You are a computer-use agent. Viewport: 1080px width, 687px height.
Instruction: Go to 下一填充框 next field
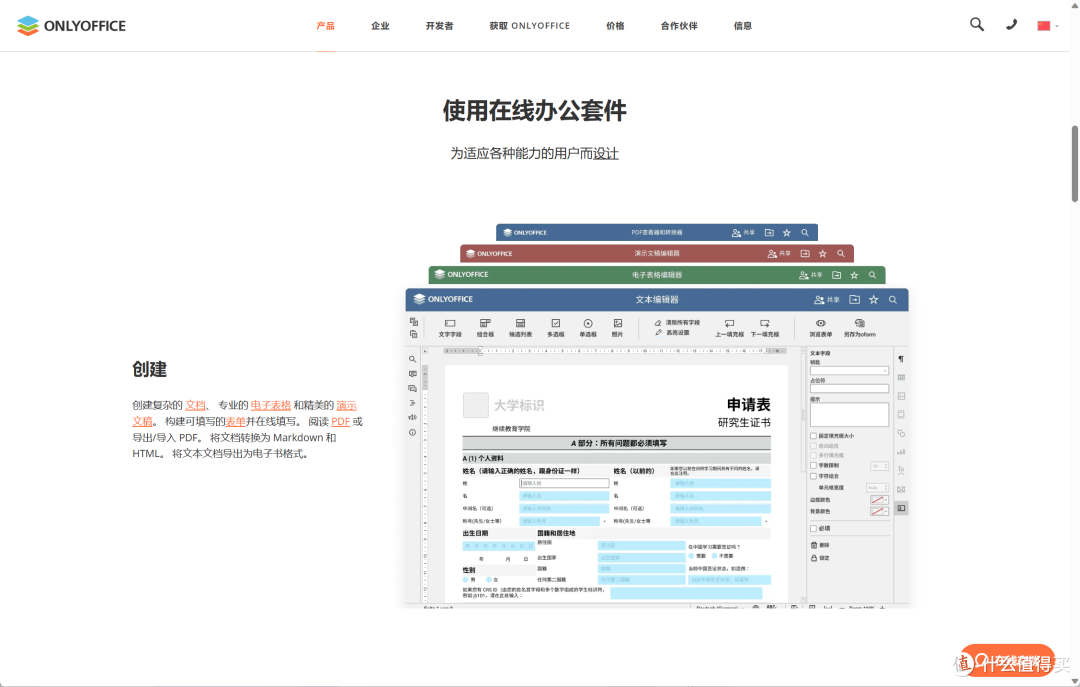[x=765, y=328]
